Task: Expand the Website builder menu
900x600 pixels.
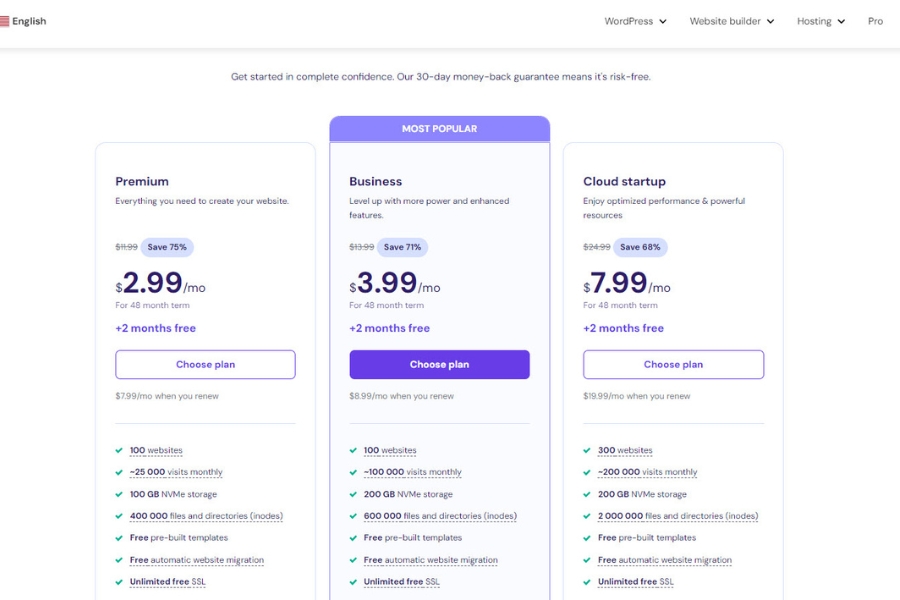Action: pos(732,21)
